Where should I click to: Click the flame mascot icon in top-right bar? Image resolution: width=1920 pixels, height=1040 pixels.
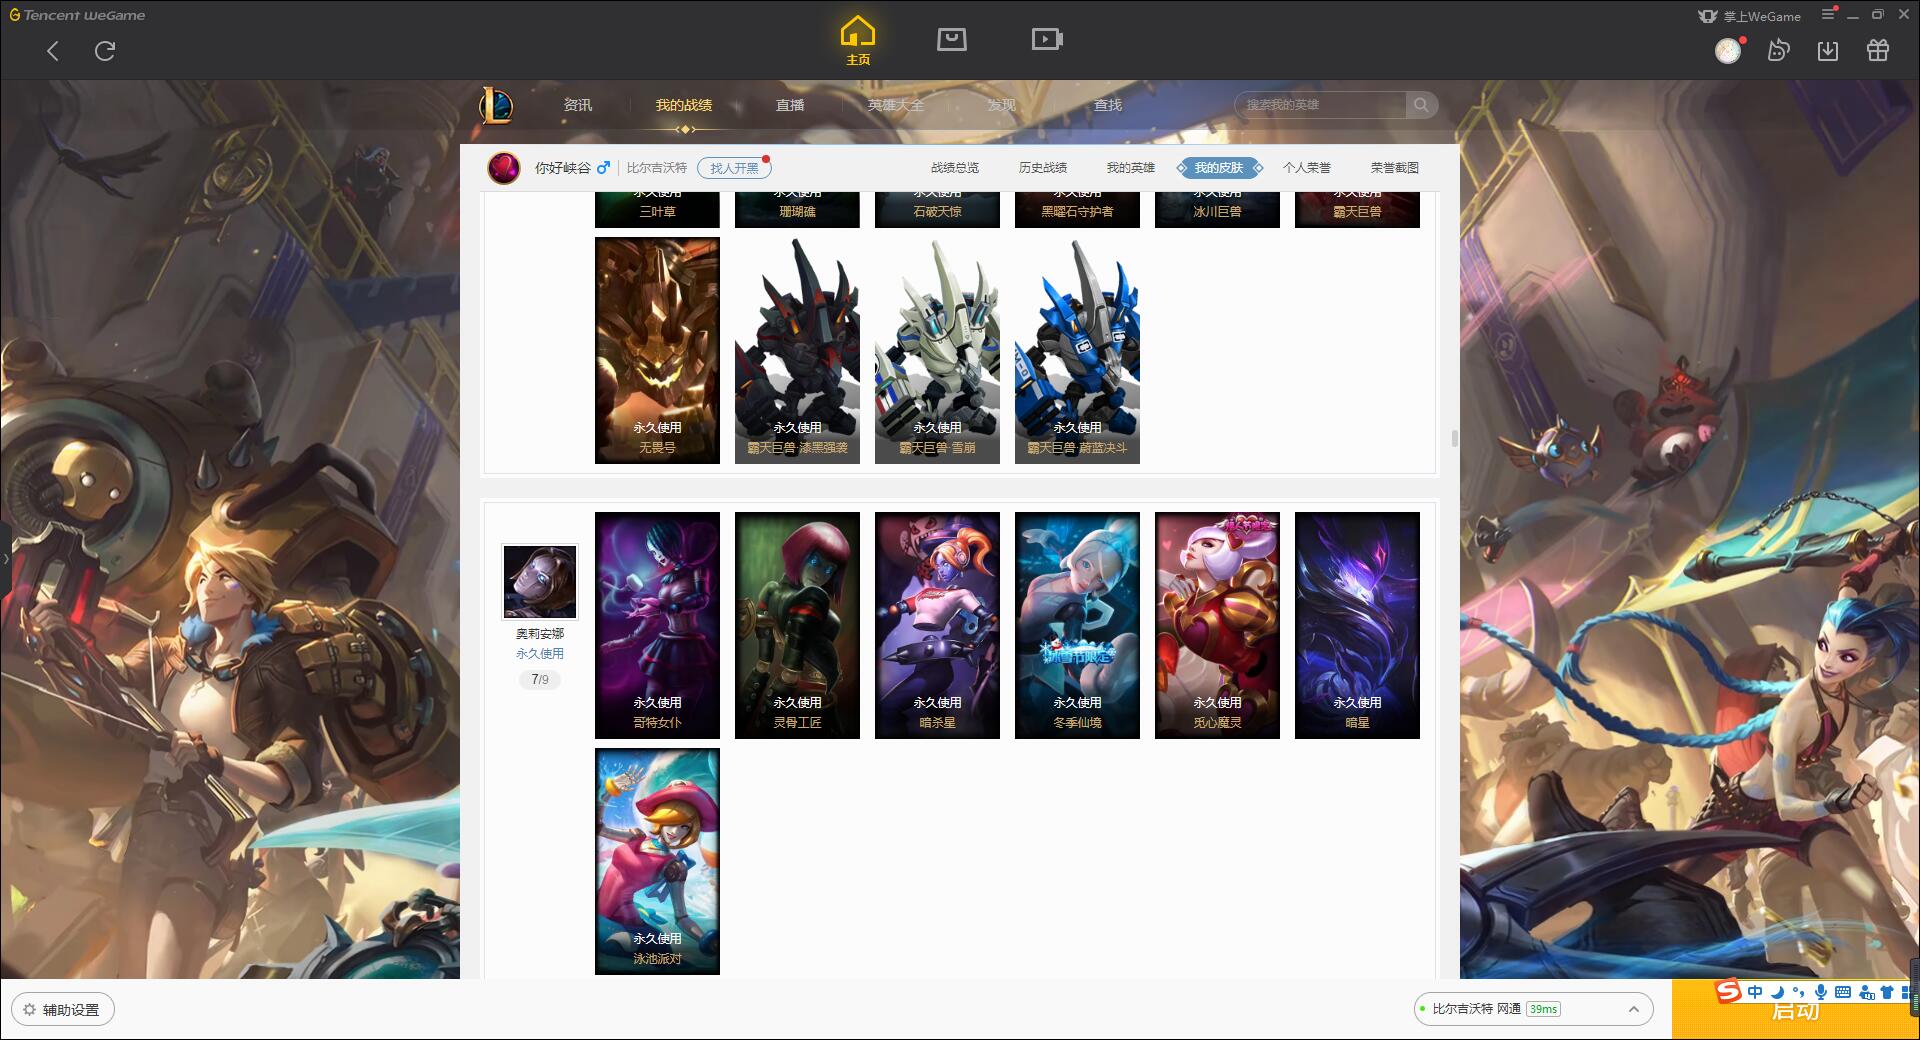1778,50
